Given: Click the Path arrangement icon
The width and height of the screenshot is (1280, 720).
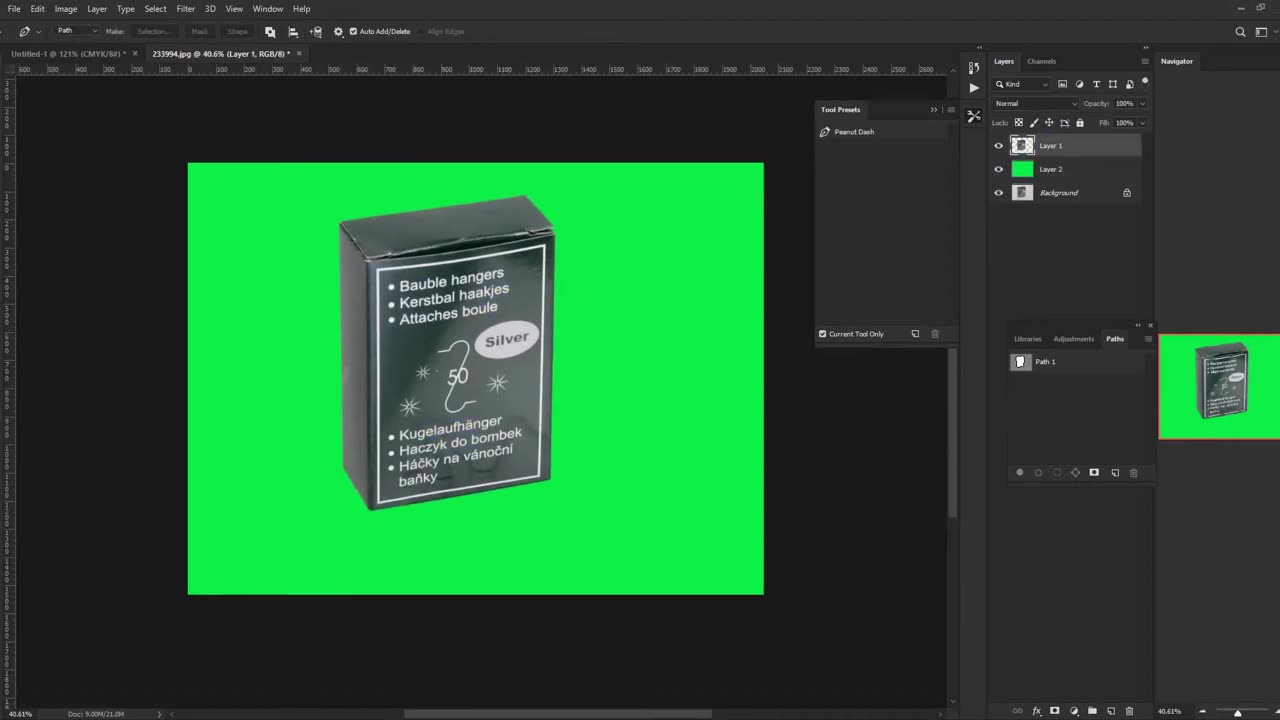Looking at the screenshot, I should click(316, 32).
